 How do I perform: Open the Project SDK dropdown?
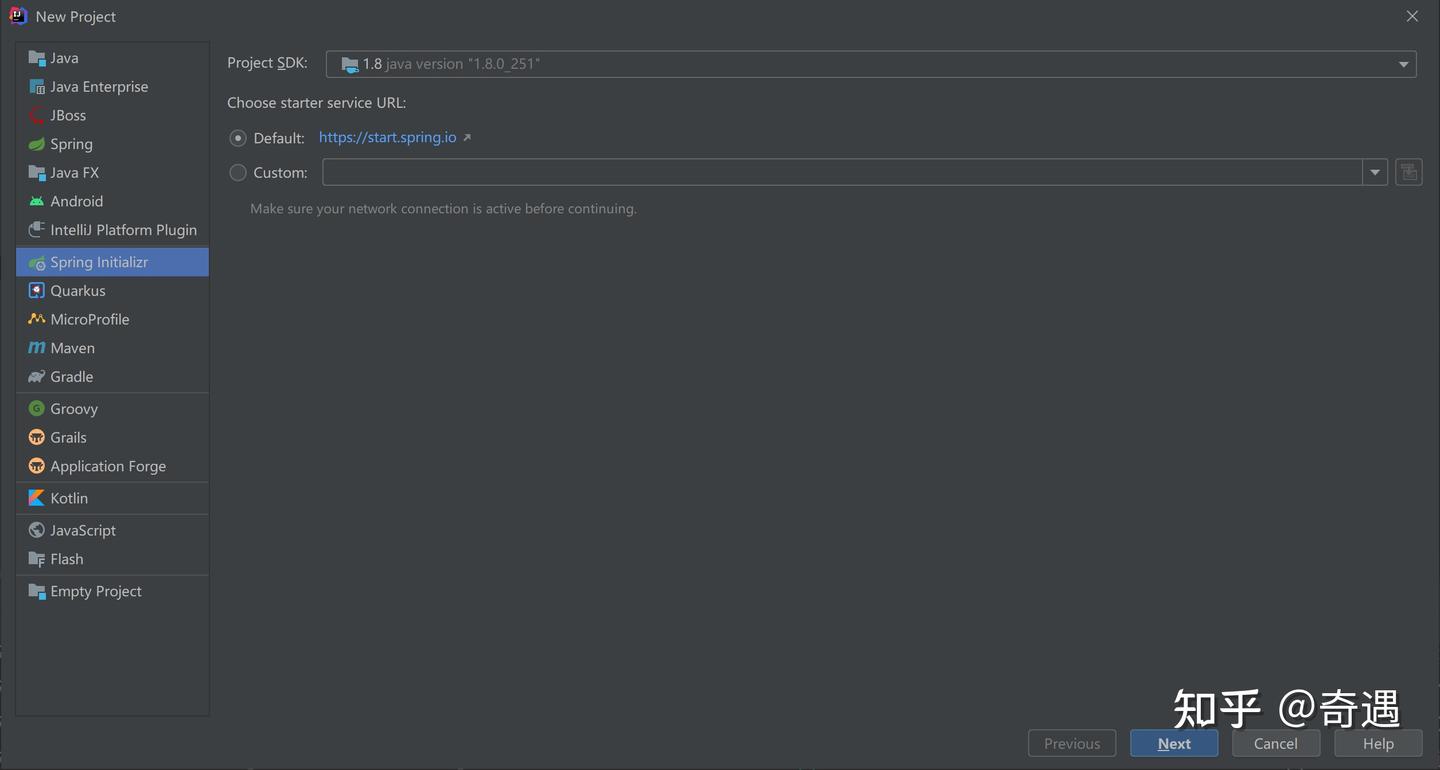[x=1404, y=63]
